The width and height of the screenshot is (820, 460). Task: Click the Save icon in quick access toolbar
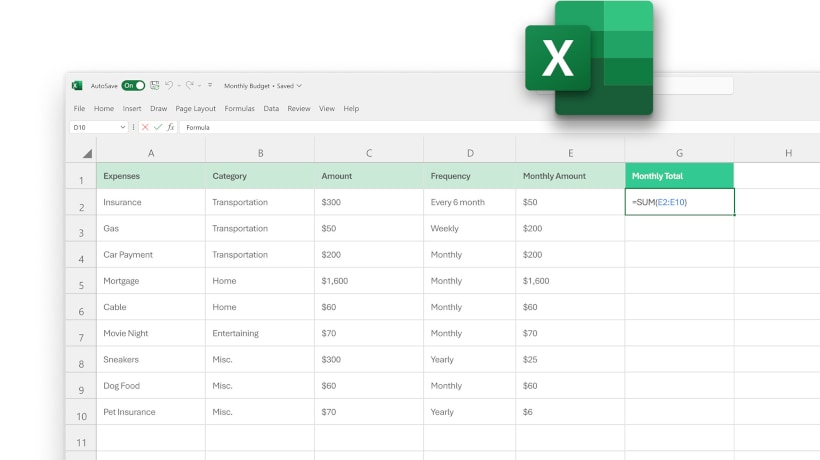(154, 85)
